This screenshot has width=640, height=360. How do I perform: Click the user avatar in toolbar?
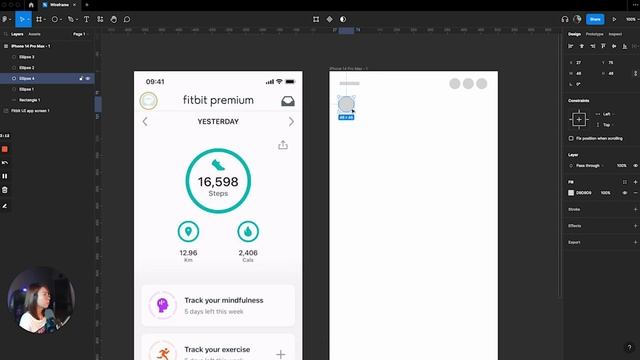[x=577, y=19]
